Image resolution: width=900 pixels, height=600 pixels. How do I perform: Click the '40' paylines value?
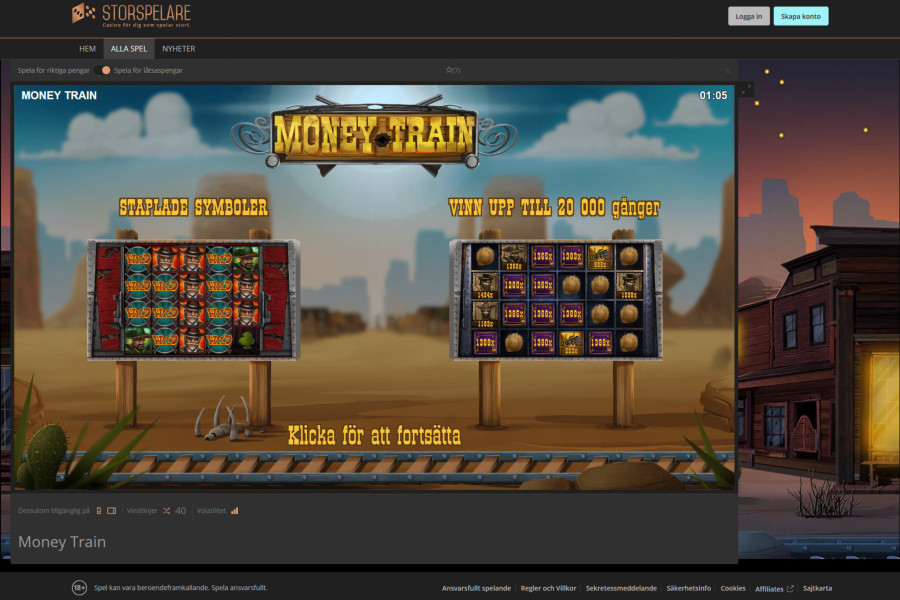pos(180,510)
